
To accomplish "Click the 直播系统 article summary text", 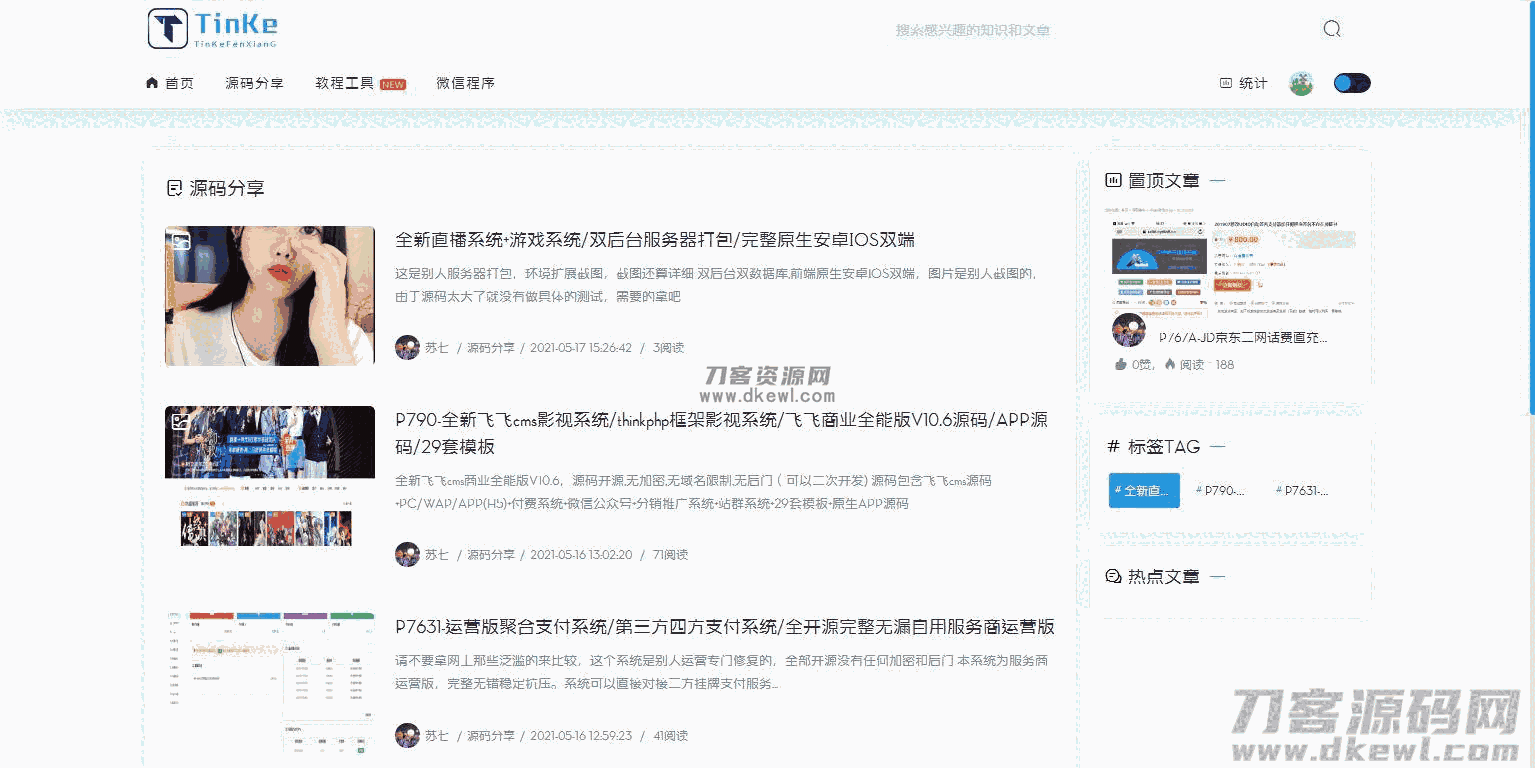I will pos(717,285).
